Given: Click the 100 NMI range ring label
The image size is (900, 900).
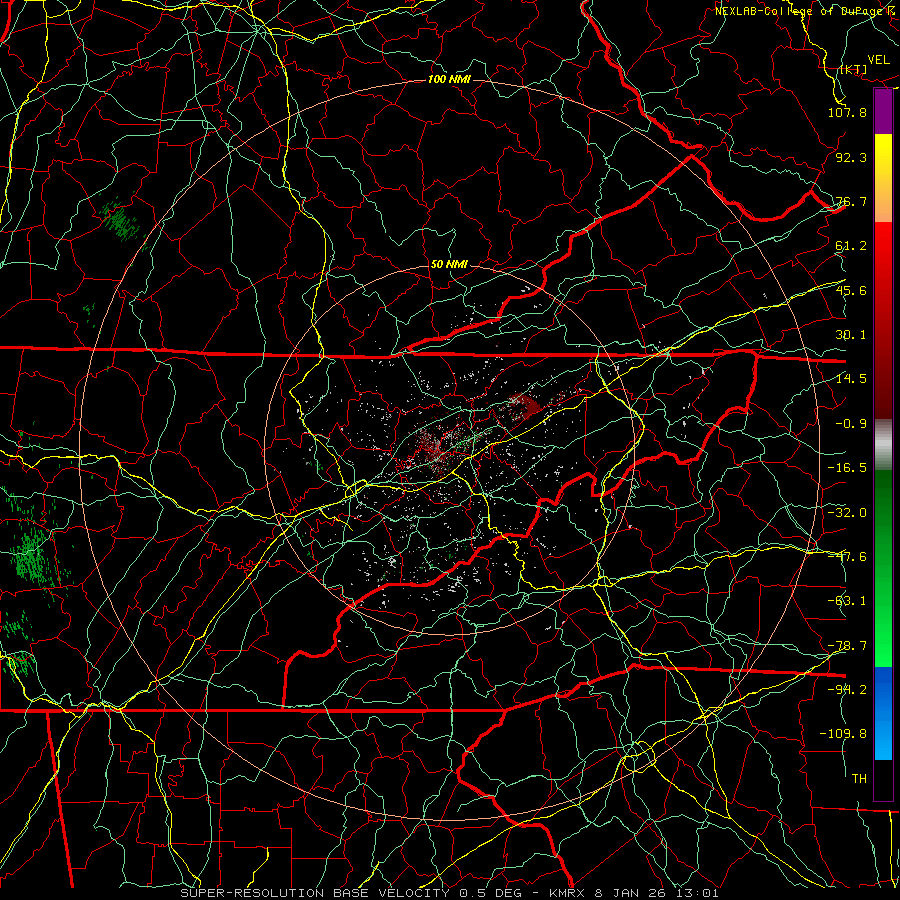Looking at the screenshot, I should click(449, 79).
